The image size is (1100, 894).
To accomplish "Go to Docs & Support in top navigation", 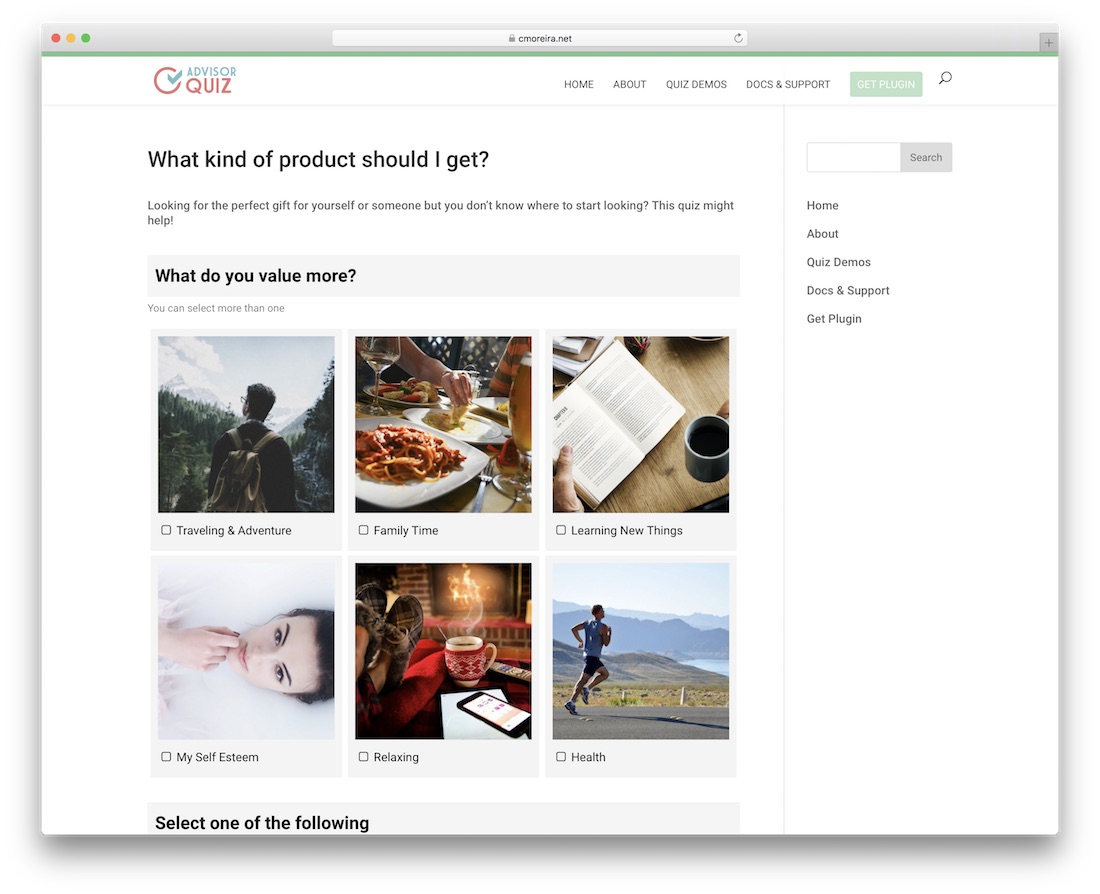I will pos(788,84).
